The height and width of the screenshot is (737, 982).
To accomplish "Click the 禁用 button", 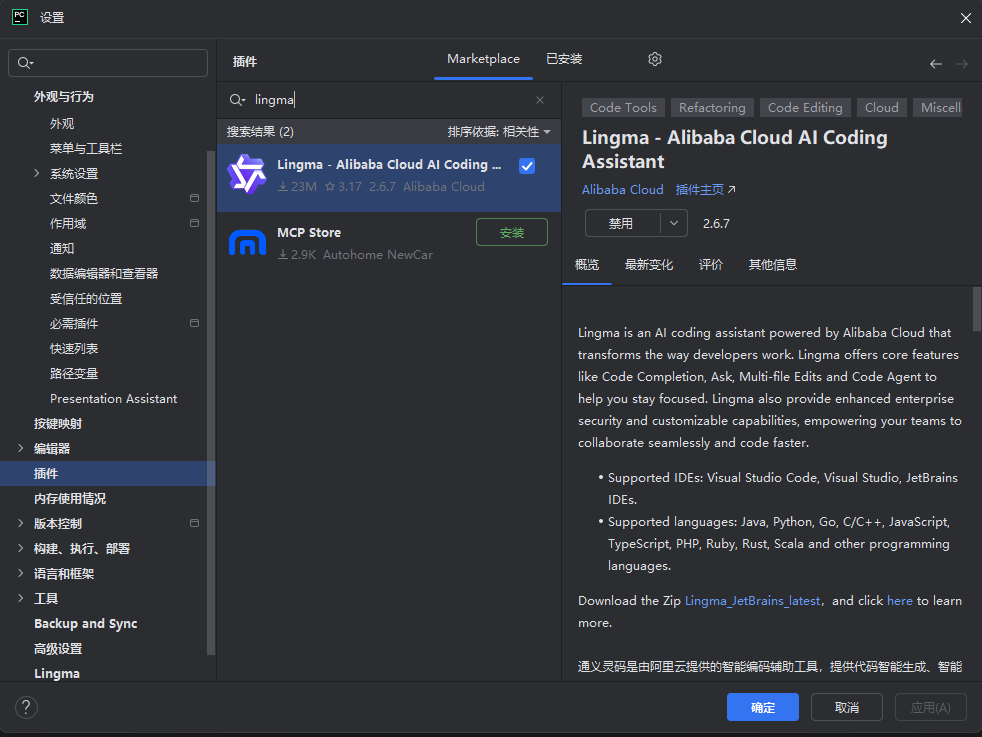I will point(621,223).
